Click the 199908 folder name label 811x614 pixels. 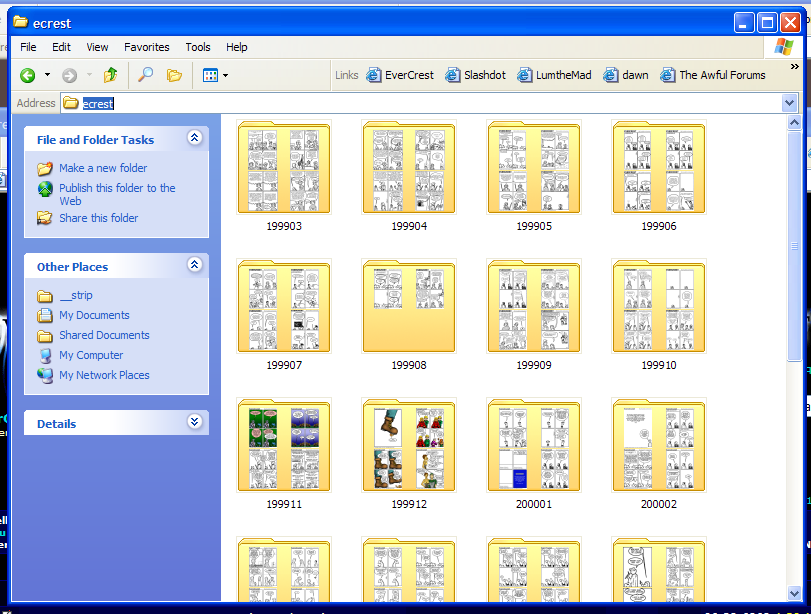click(x=409, y=365)
